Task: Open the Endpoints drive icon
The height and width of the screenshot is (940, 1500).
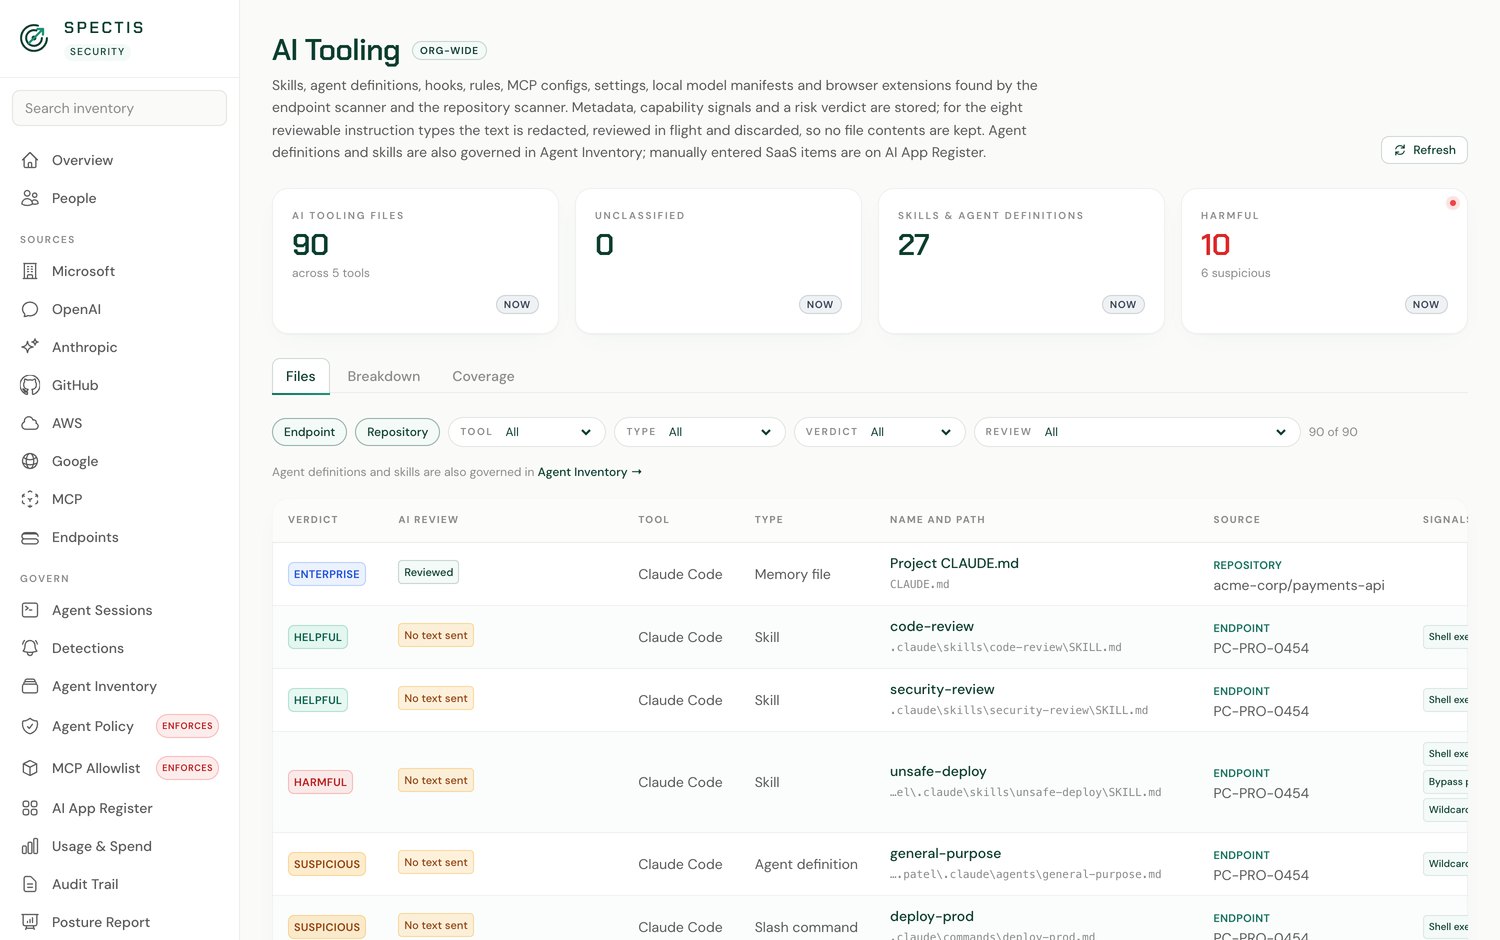Action: tap(30, 537)
